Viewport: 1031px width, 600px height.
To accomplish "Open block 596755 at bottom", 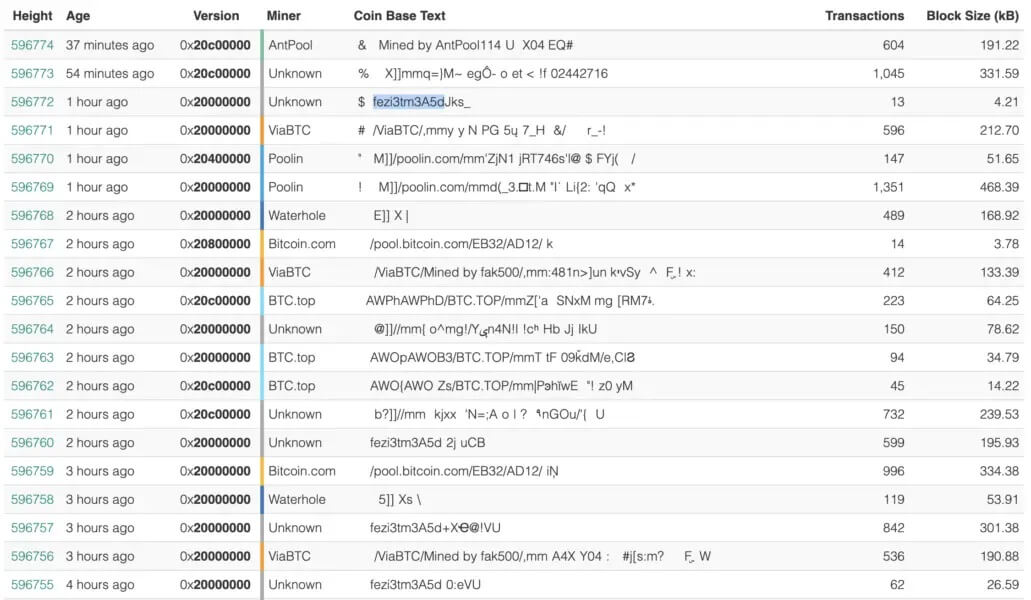I will [x=32, y=585].
